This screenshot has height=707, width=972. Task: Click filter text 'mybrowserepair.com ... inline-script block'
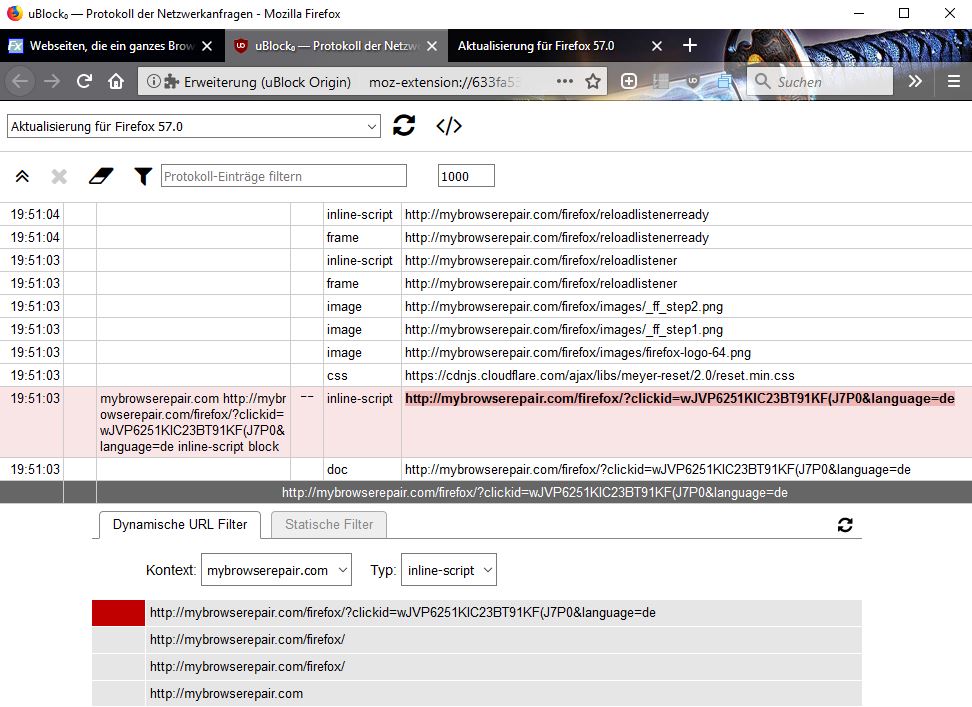pos(193,423)
